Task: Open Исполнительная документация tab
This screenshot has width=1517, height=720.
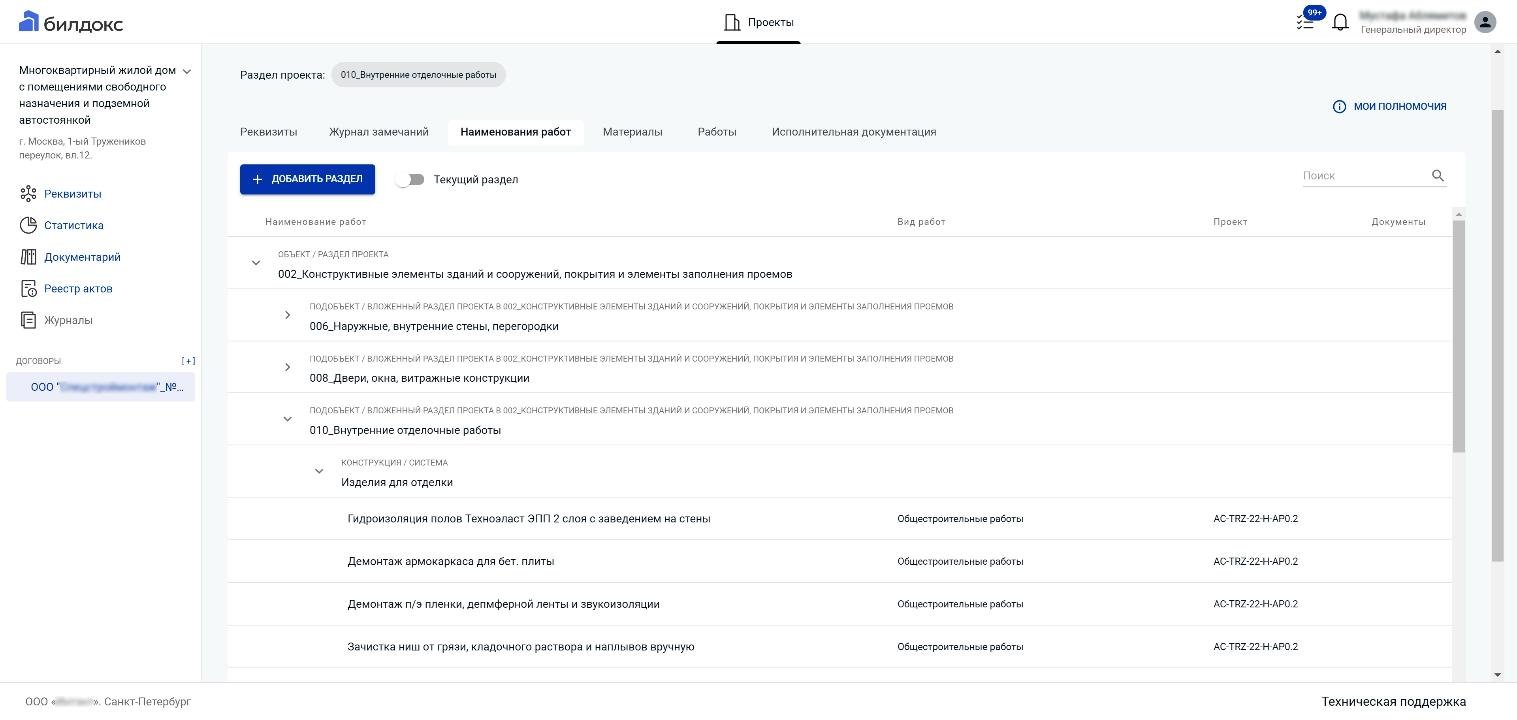Action: click(854, 132)
